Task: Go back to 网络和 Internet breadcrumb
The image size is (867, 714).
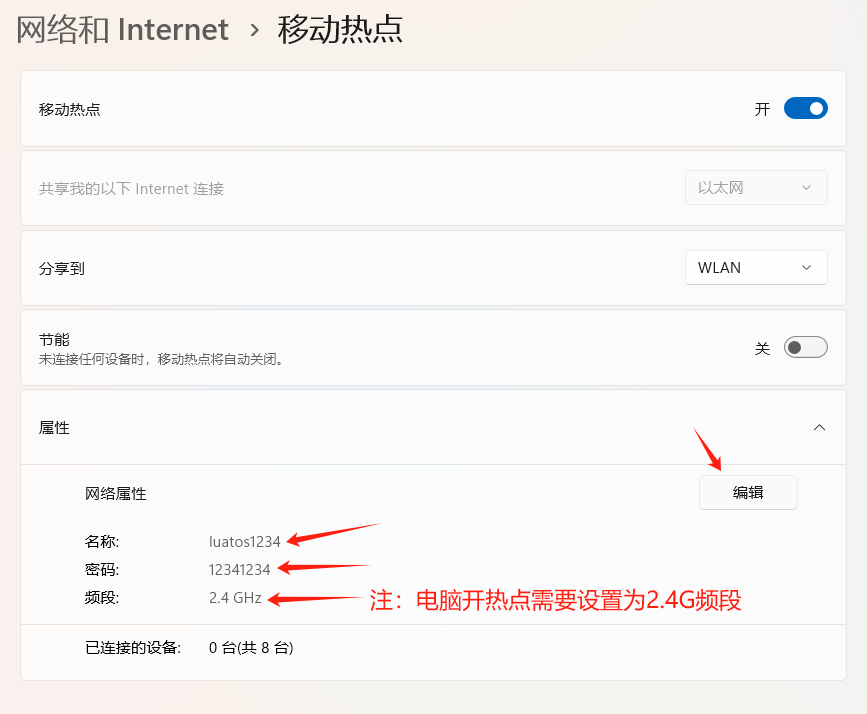Action: pyautogui.click(x=122, y=29)
